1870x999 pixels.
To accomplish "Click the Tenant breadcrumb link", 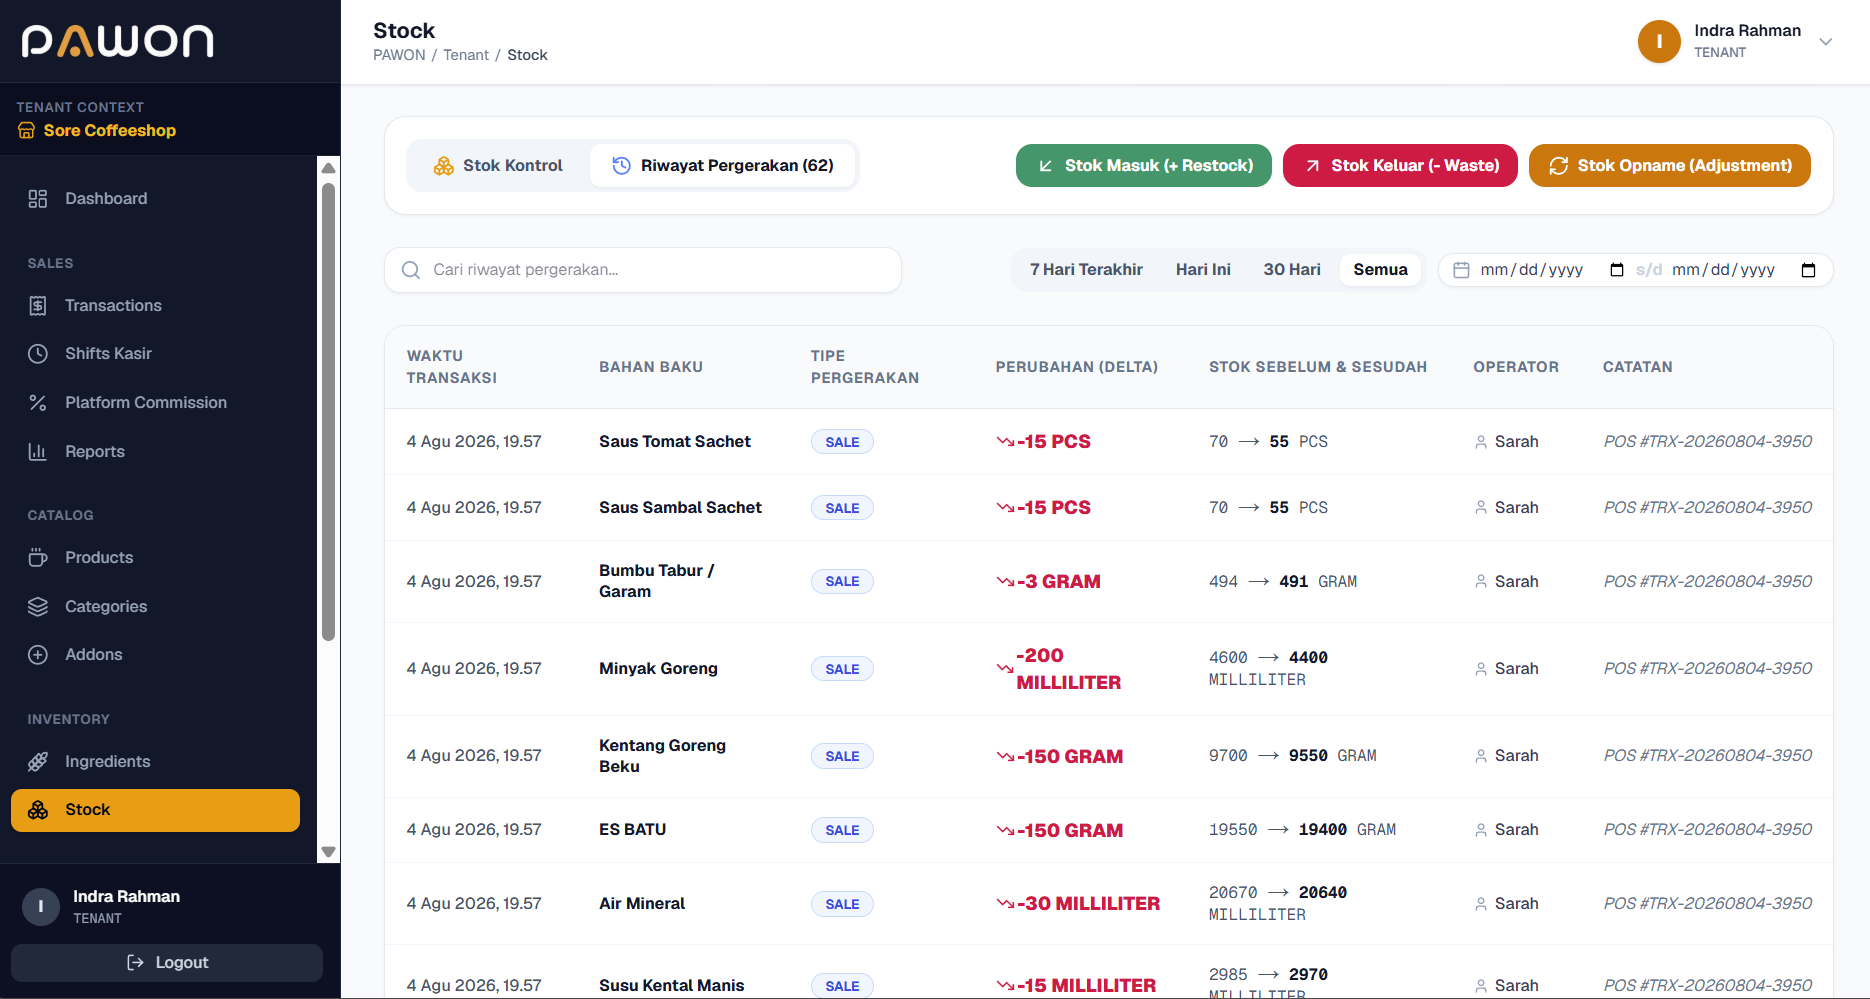I will pos(466,55).
